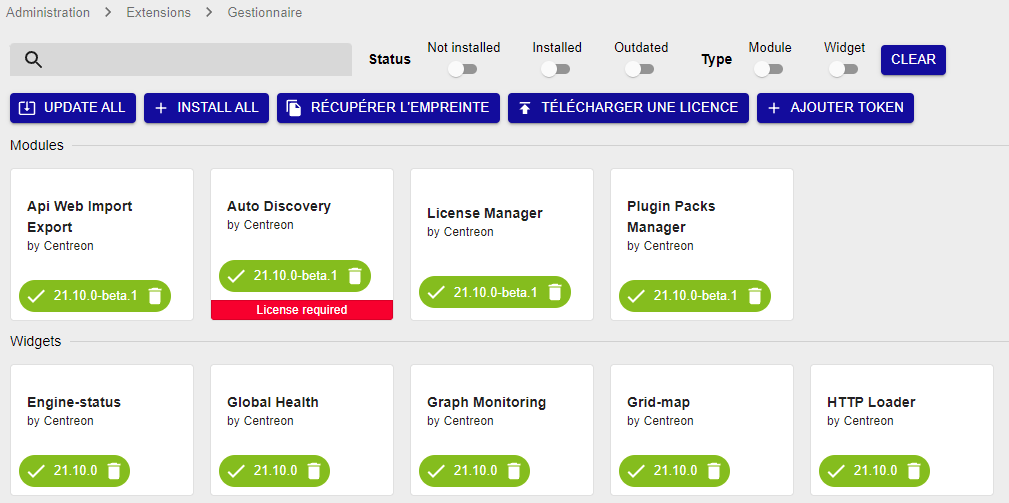Viewport: 1009px width, 503px height.
Task: Switch on the Module type filter
Action: 768,69
